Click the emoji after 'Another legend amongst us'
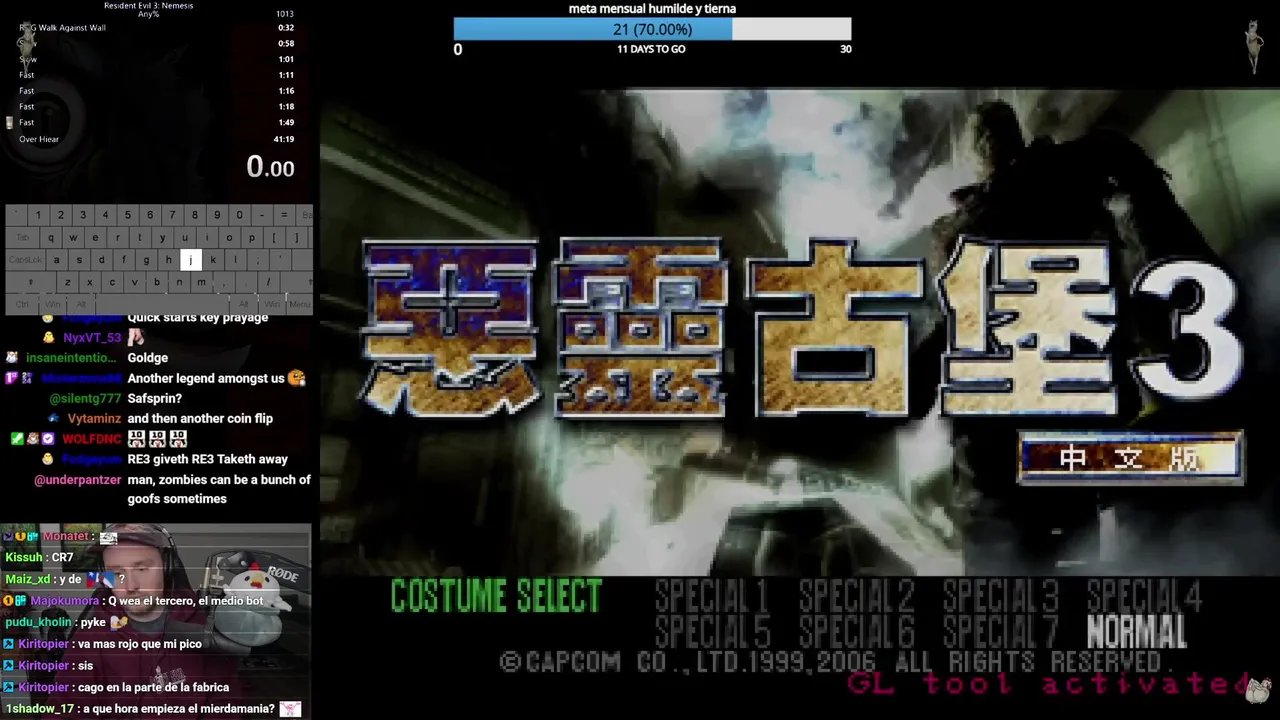 pyautogui.click(x=296, y=378)
